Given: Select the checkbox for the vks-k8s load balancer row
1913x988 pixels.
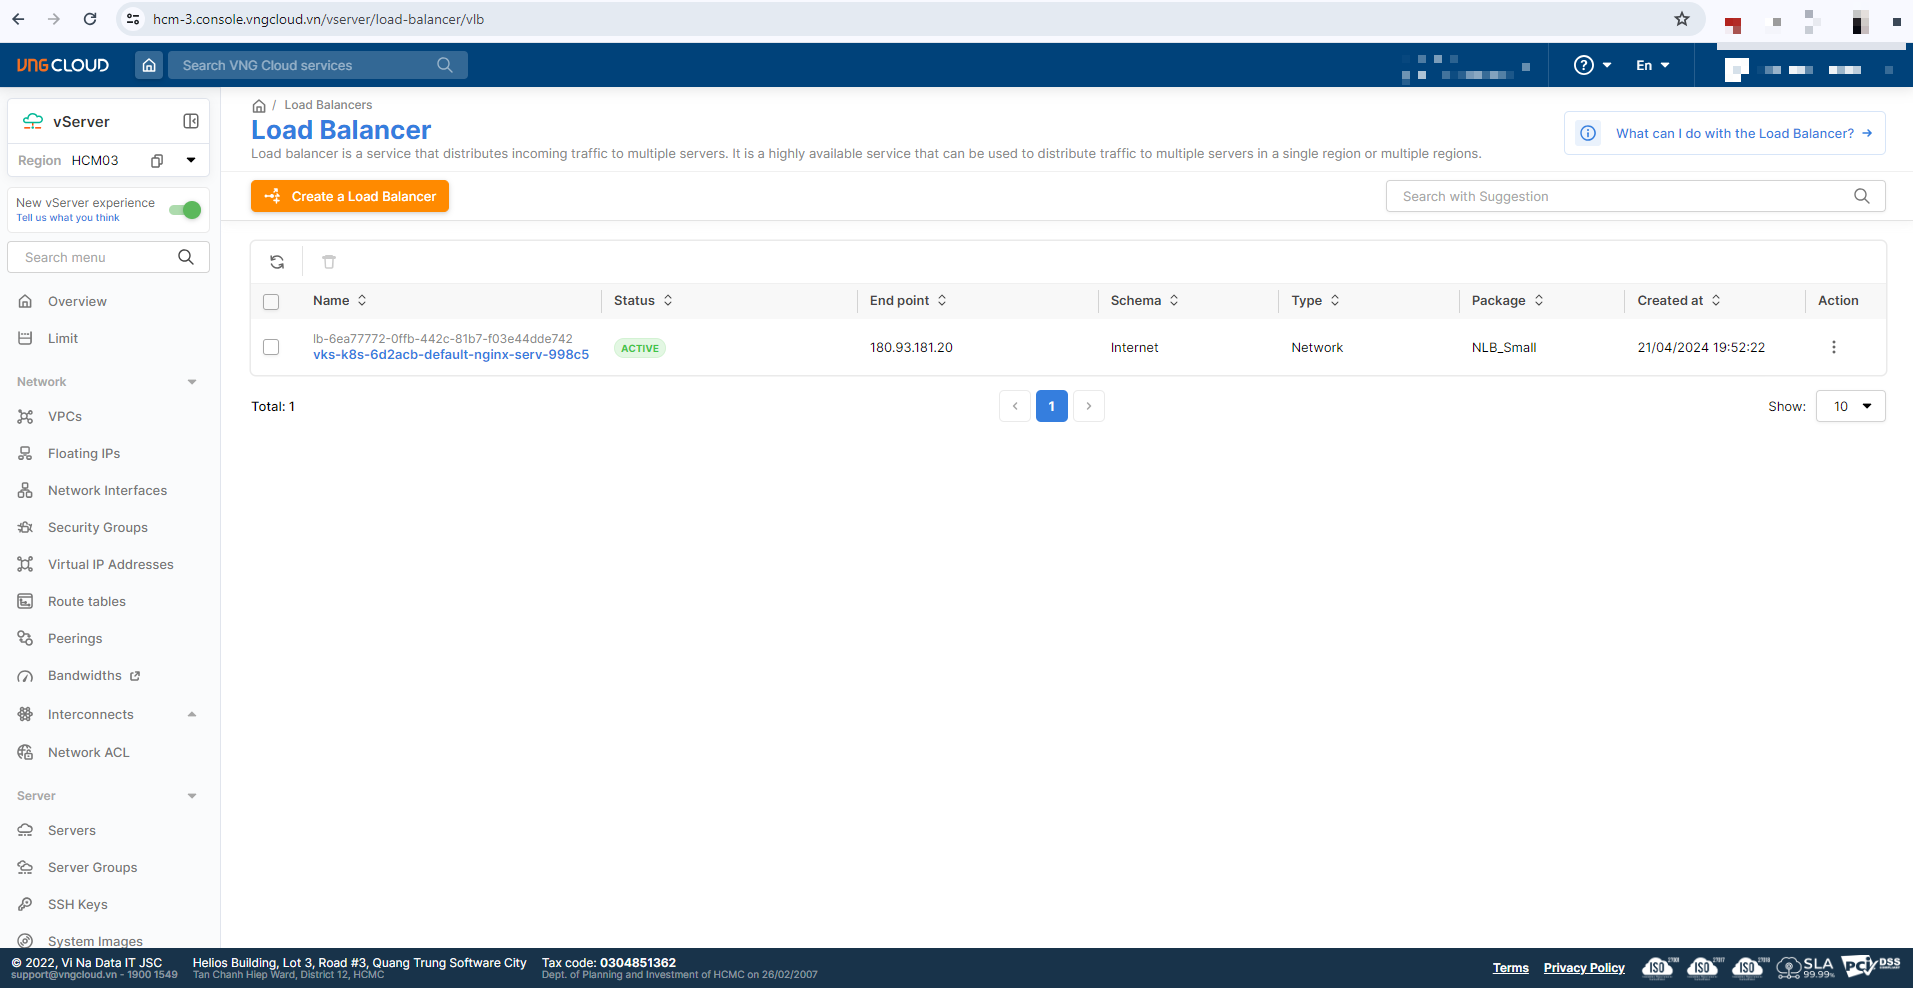Looking at the screenshot, I should tap(271, 347).
